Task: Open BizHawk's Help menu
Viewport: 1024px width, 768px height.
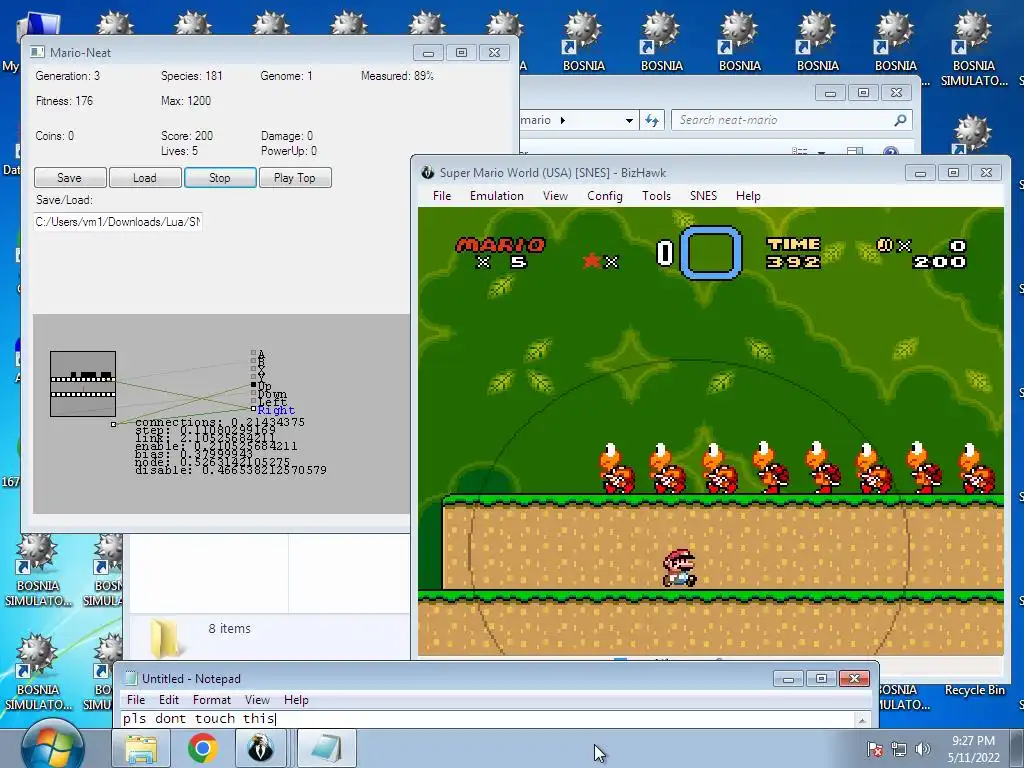Action: [x=748, y=196]
